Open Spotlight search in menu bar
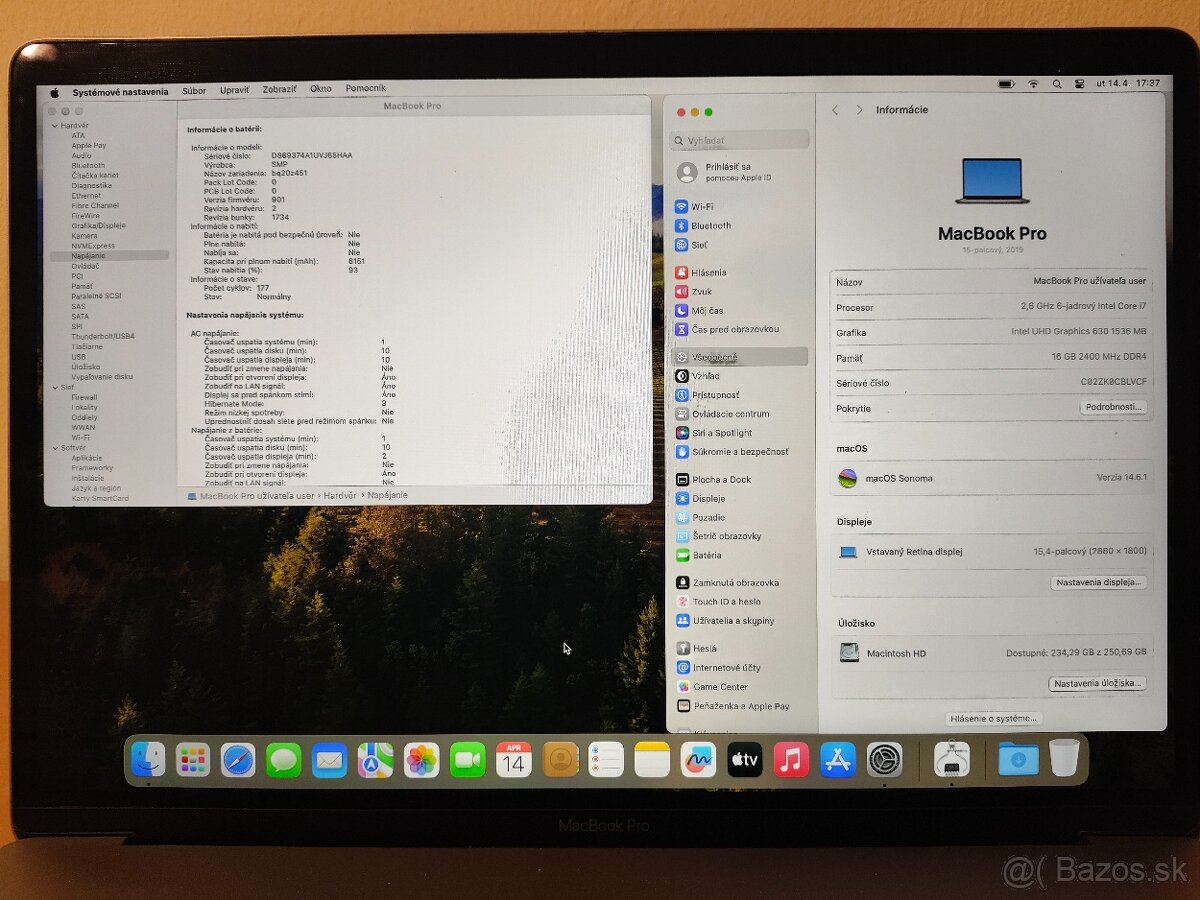This screenshot has width=1200, height=900. tap(1057, 85)
